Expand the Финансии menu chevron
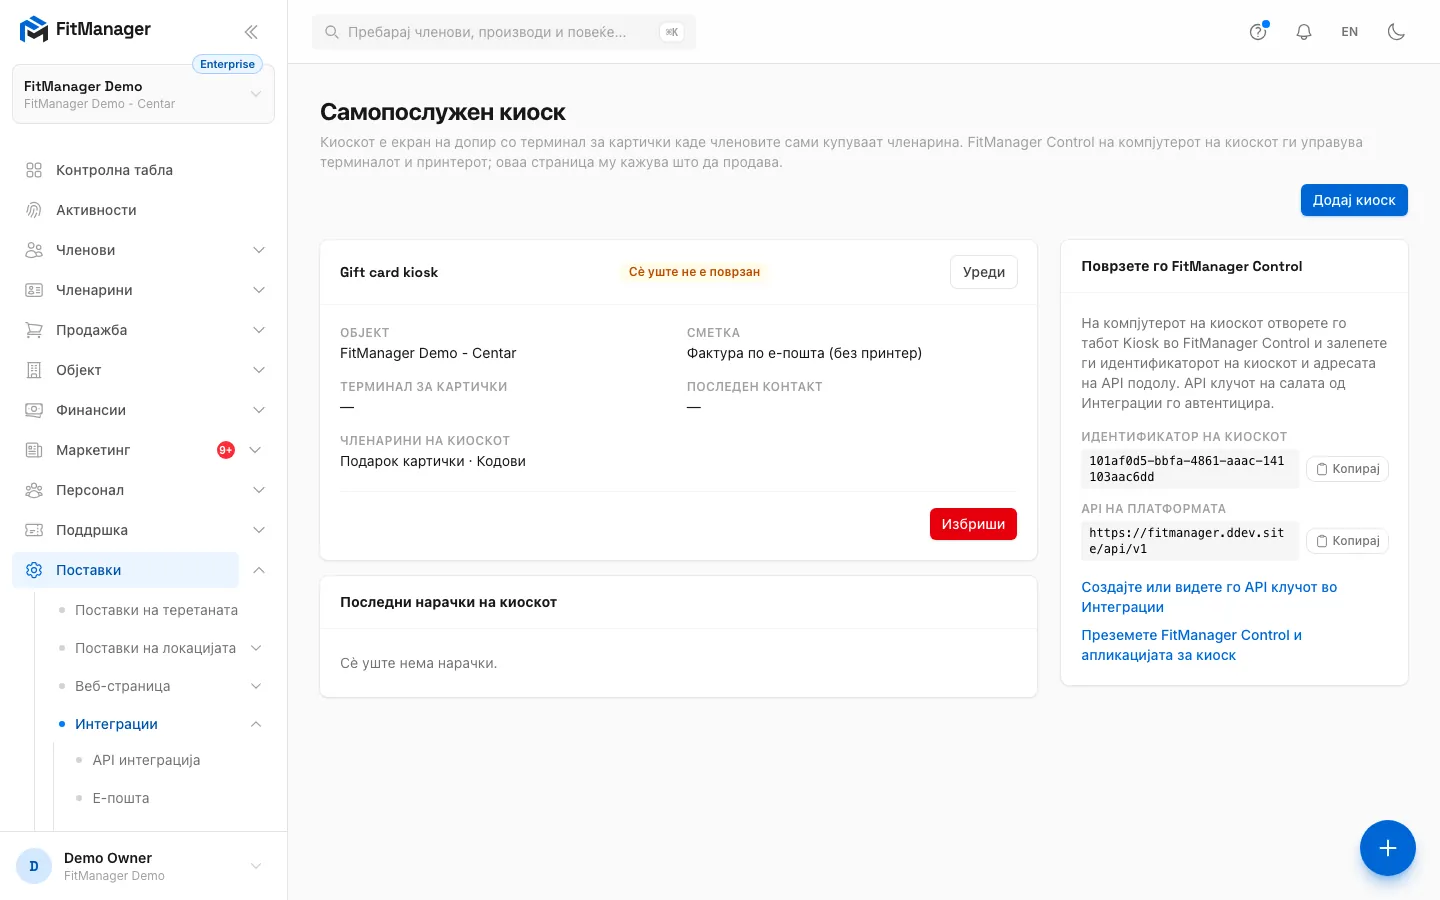This screenshot has width=1440, height=900. click(x=259, y=410)
